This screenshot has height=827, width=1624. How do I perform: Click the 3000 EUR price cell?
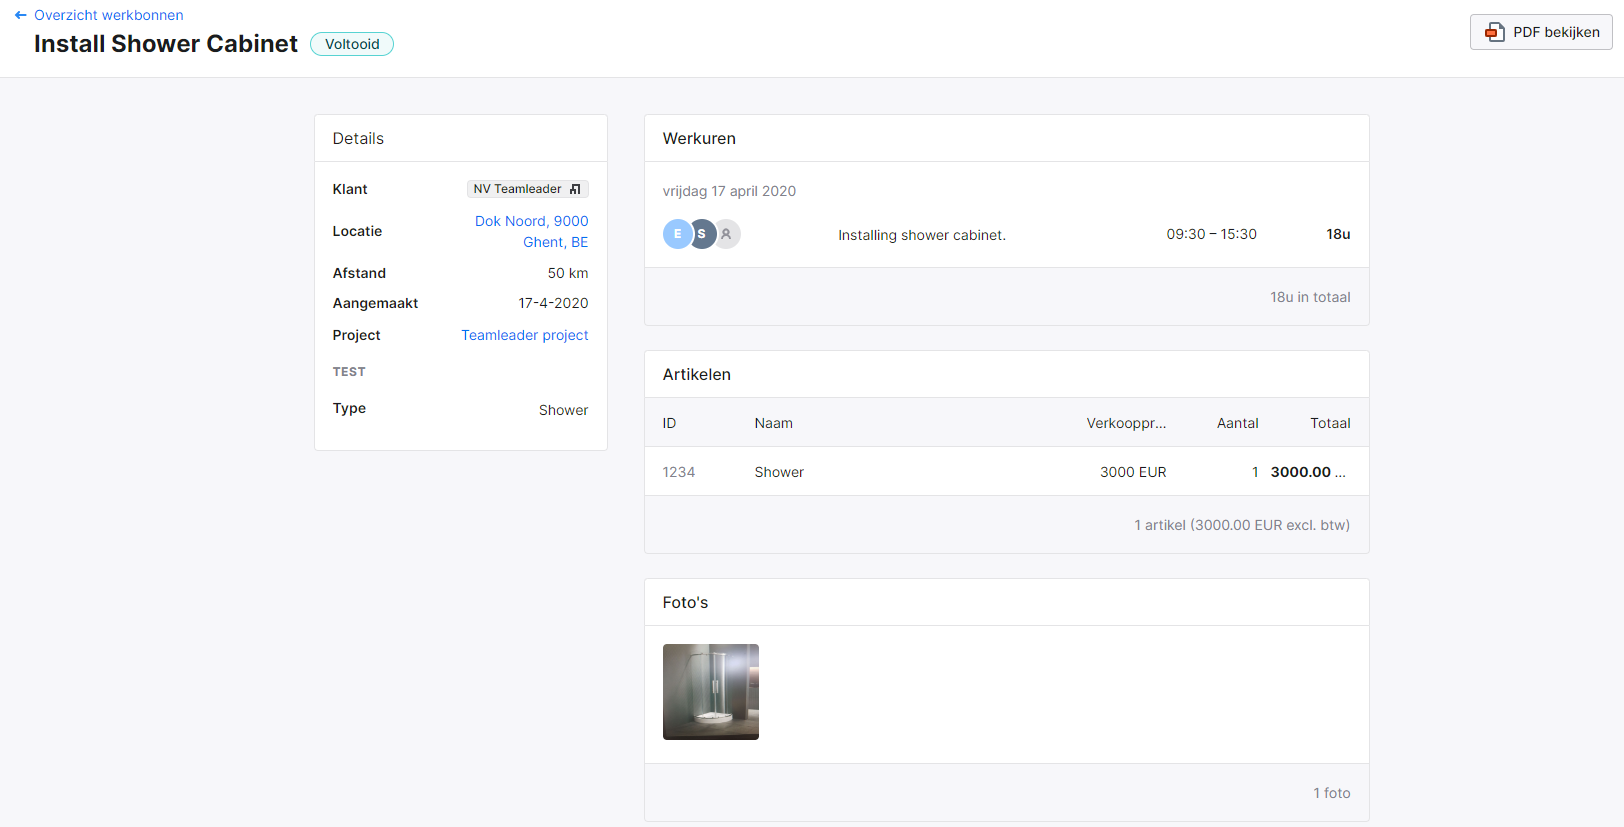pos(1133,472)
